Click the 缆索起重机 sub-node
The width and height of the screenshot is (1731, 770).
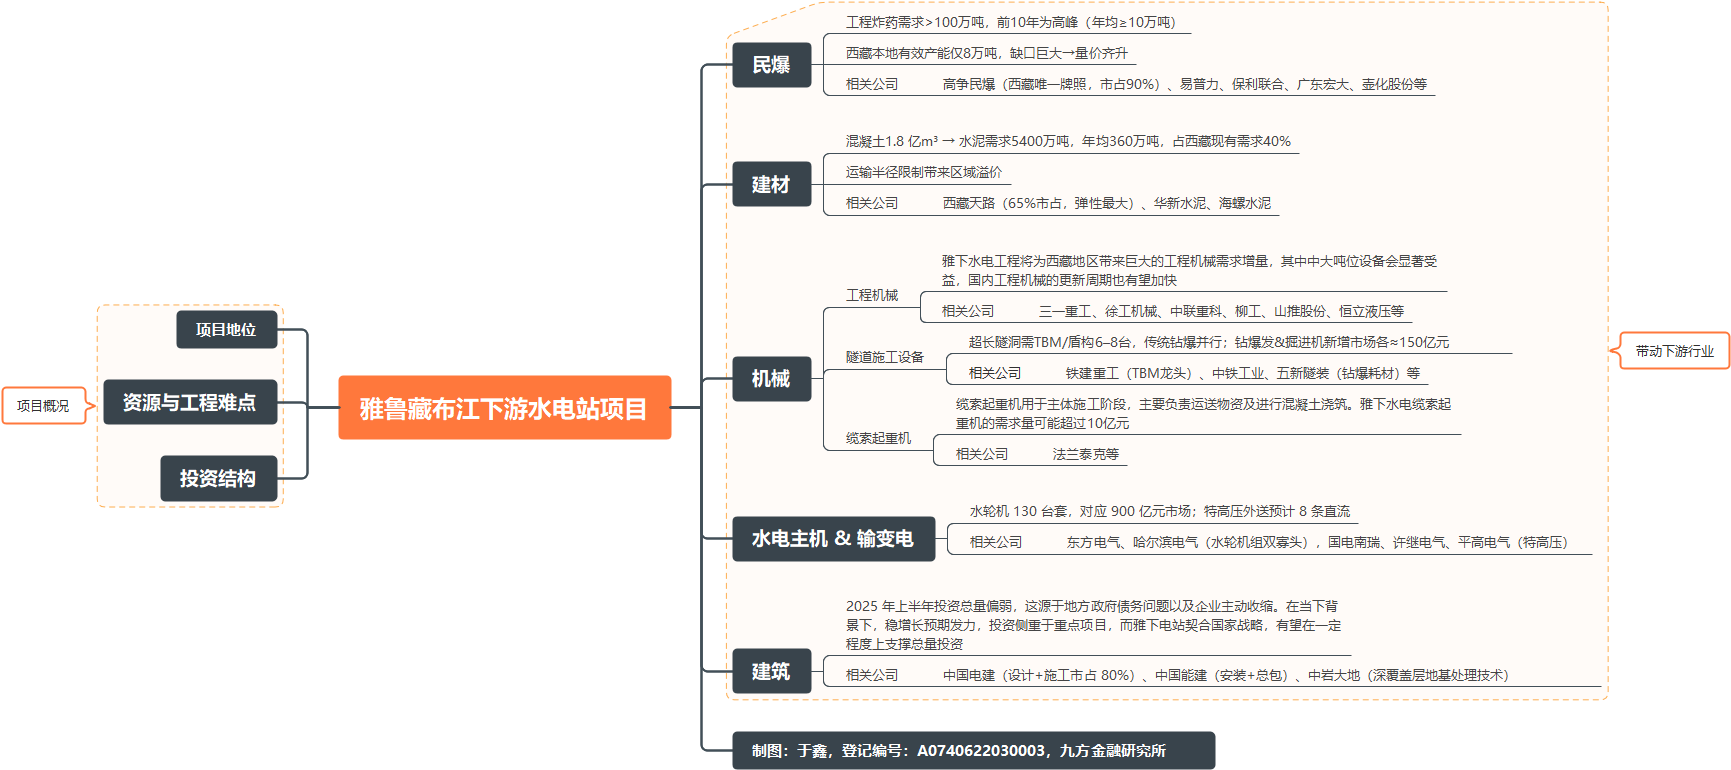tap(878, 438)
